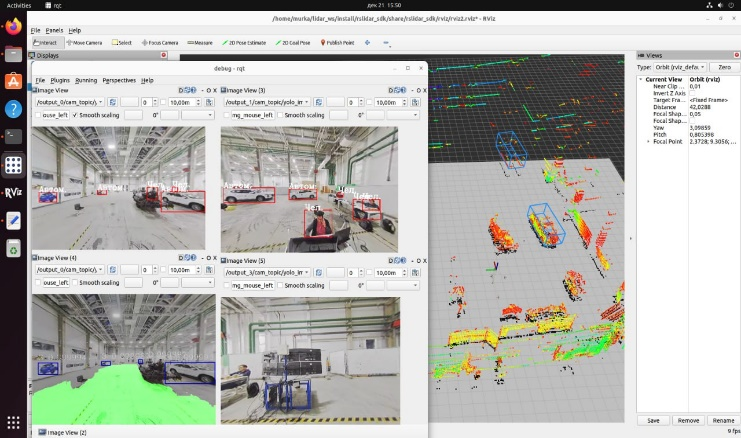741x438 pixels.
Task: Close the Views panel with red icon
Action: (735, 55)
